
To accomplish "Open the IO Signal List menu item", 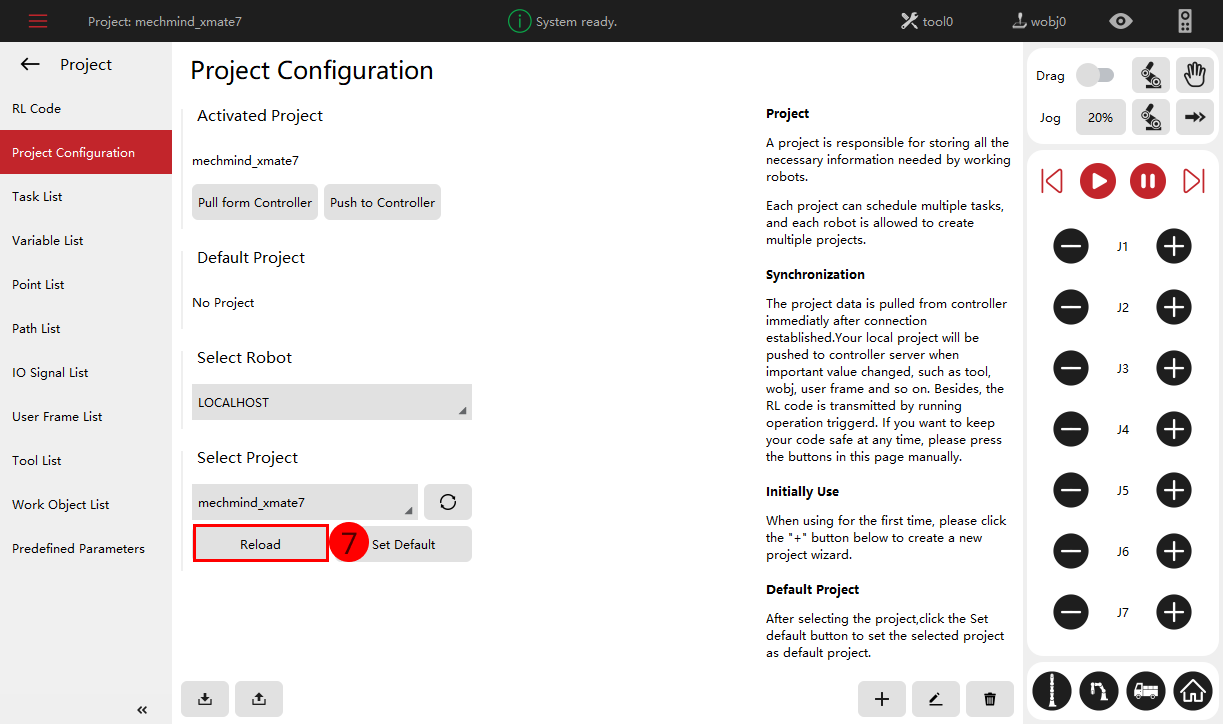I will pyautogui.click(x=50, y=373).
